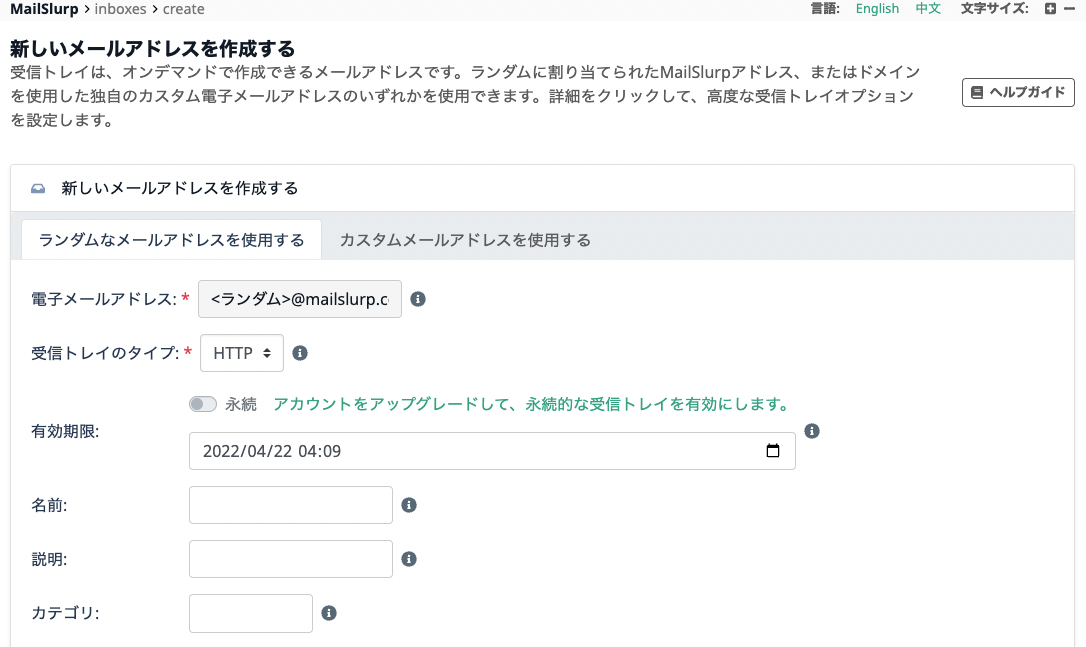Click info icon beside 説明 field

pos(409,559)
